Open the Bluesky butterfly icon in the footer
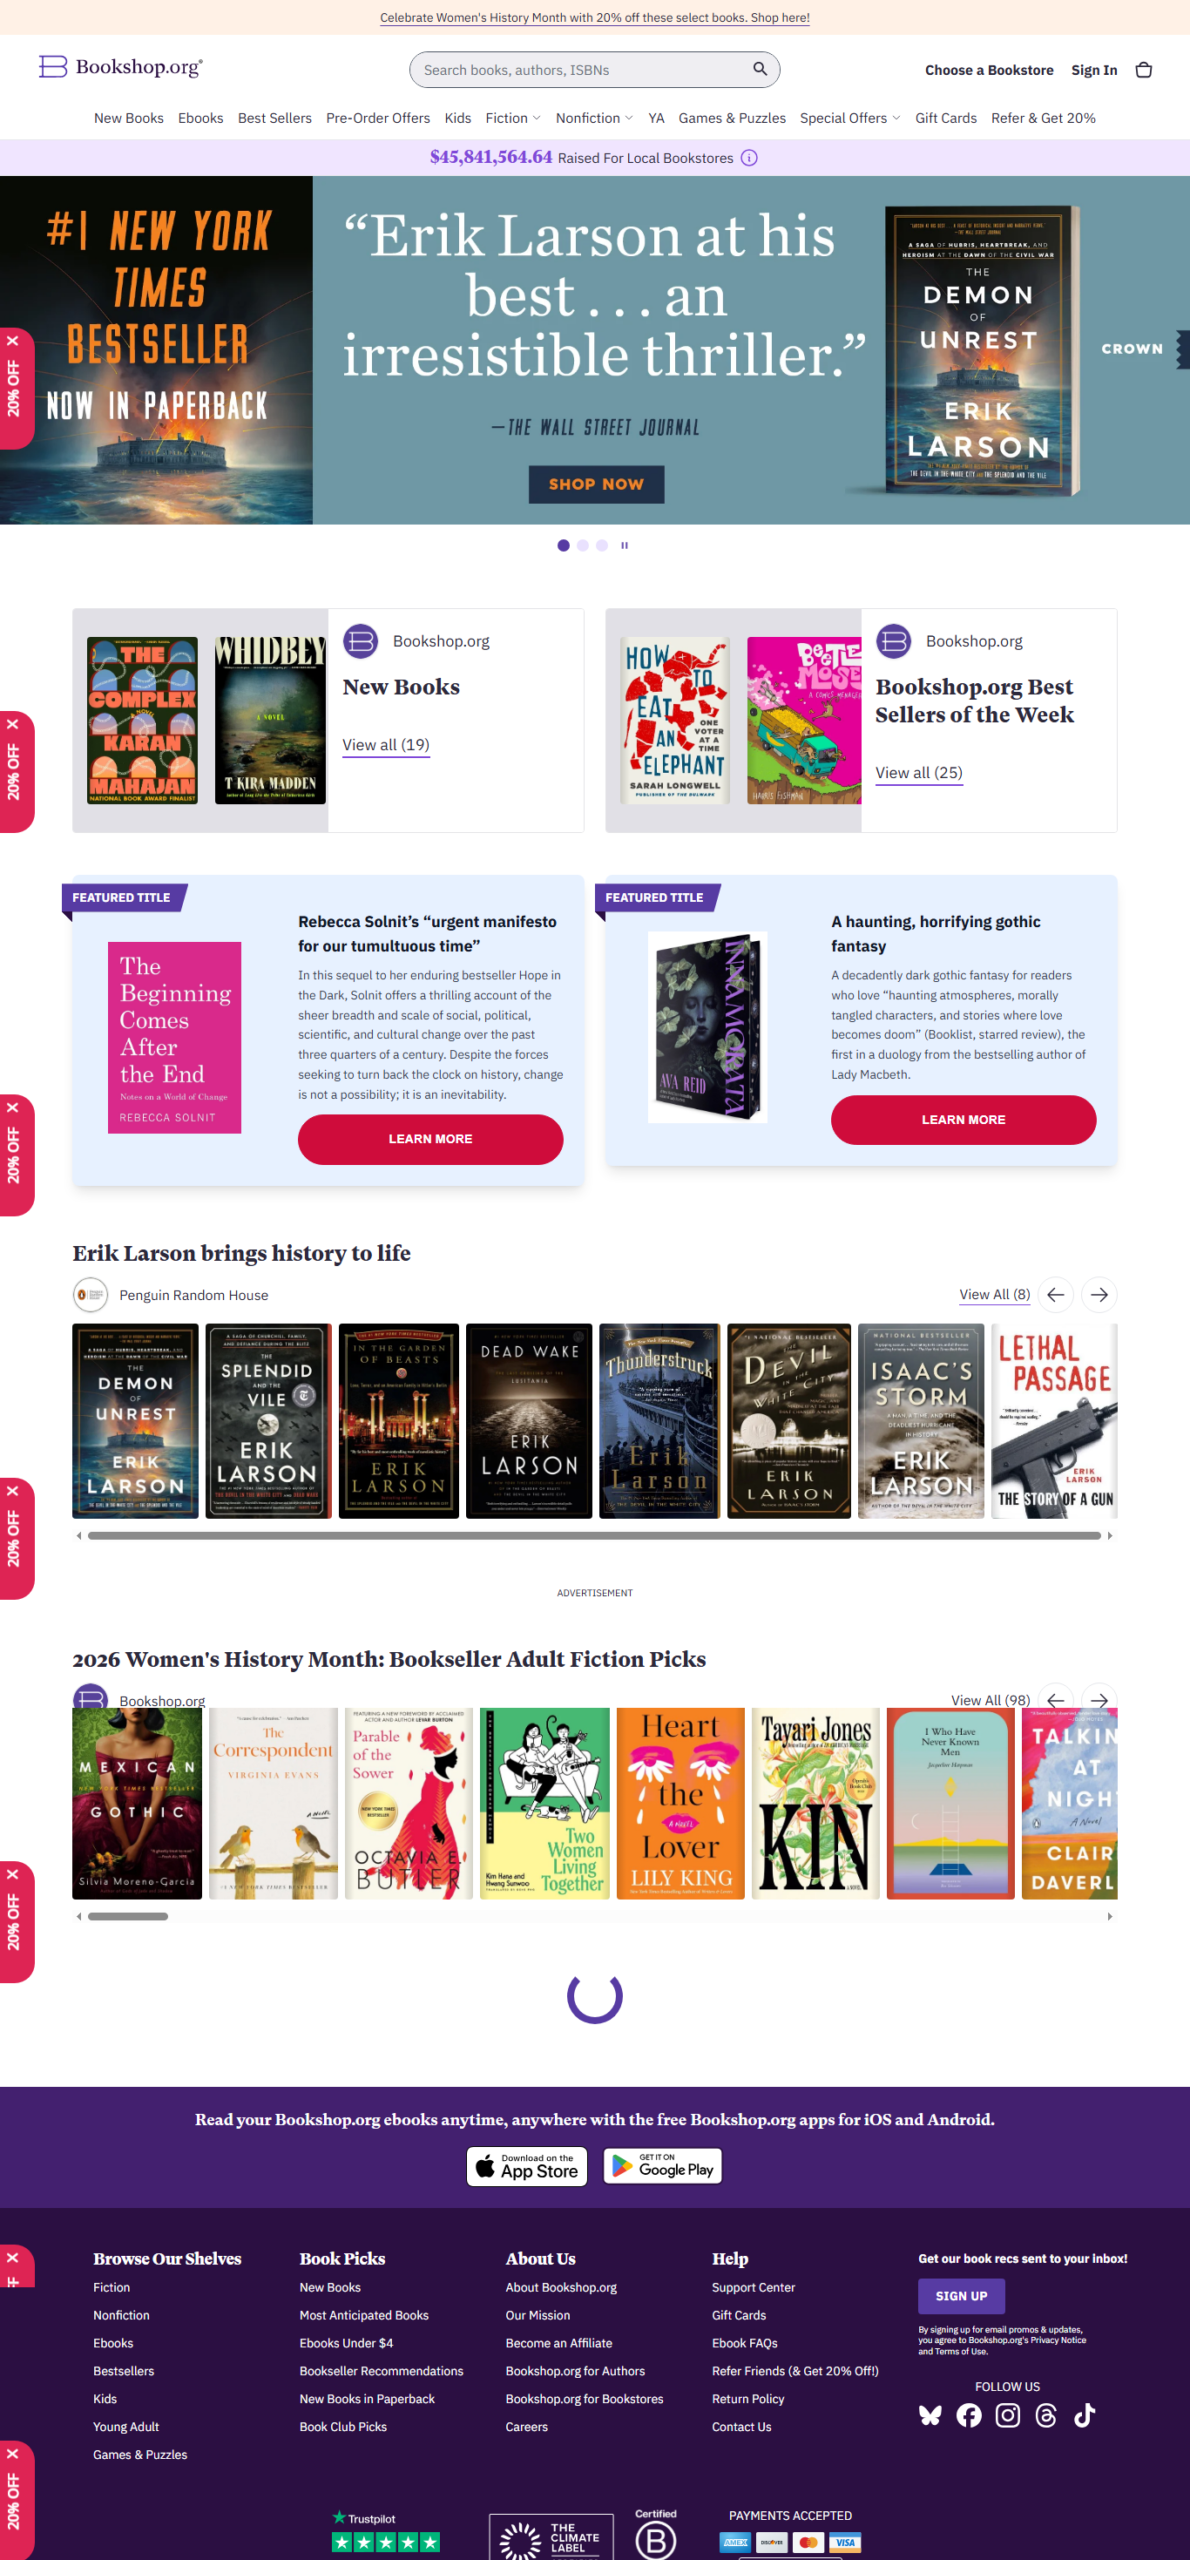The image size is (1190, 2560). [931, 2416]
